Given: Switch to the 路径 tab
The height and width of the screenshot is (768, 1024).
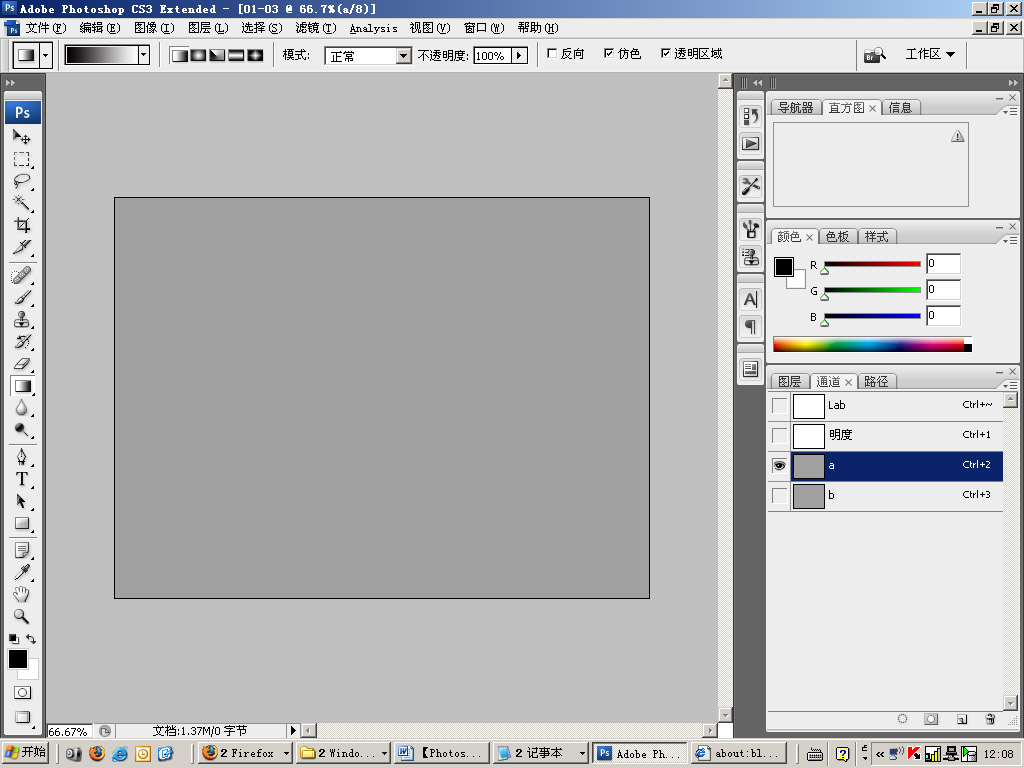Looking at the screenshot, I should pyautogui.click(x=876, y=381).
